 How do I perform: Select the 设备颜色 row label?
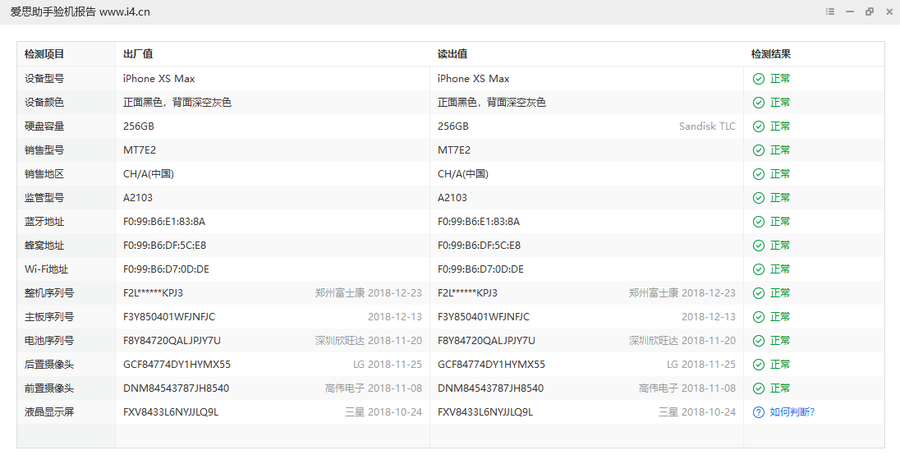(44, 103)
